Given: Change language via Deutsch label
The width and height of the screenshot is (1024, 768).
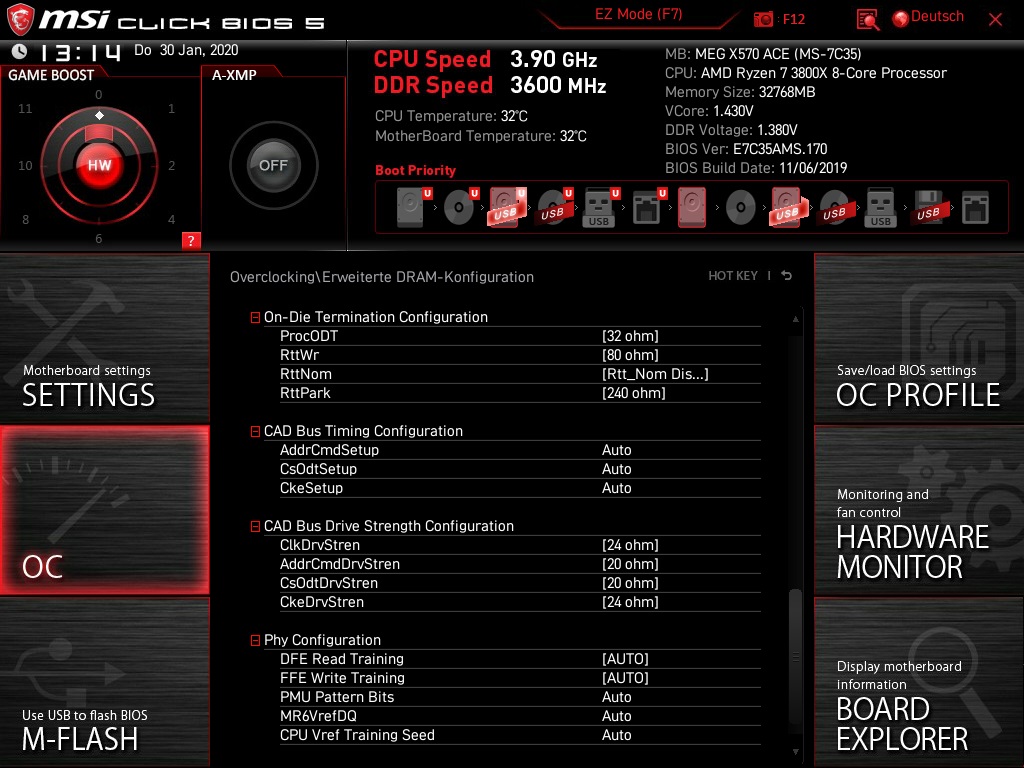Looking at the screenshot, I should [937, 16].
